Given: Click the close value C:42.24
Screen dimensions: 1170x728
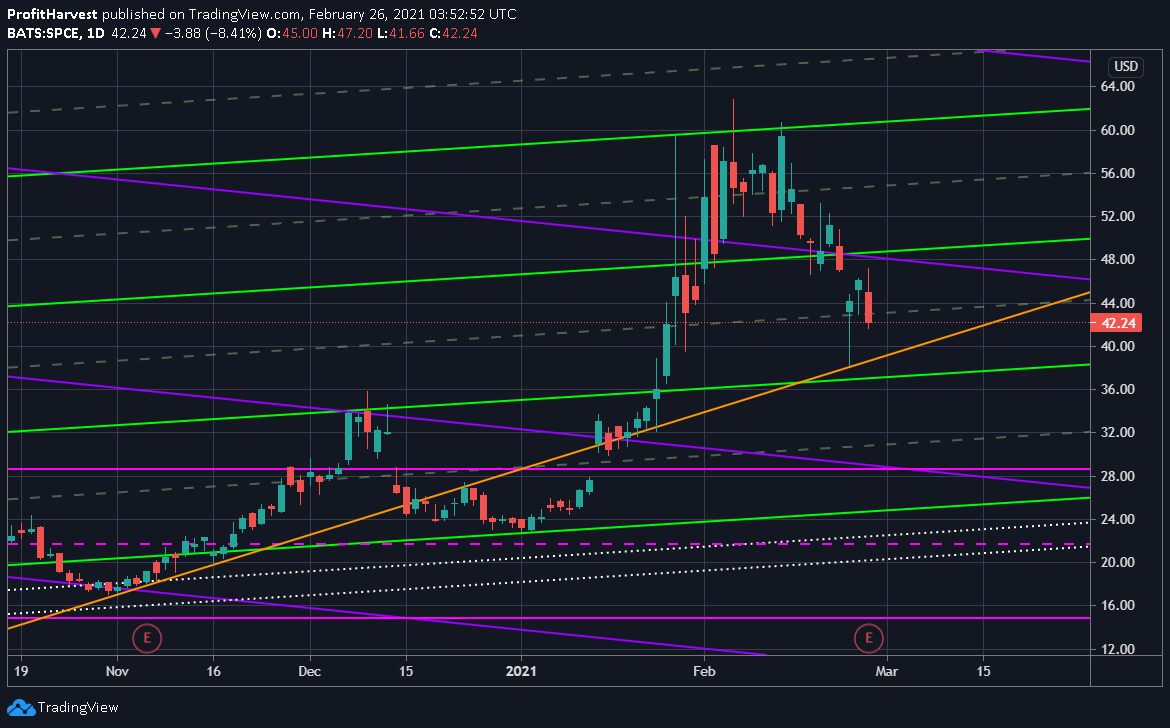Looking at the screenshot, I should click(x=454, y=33).
